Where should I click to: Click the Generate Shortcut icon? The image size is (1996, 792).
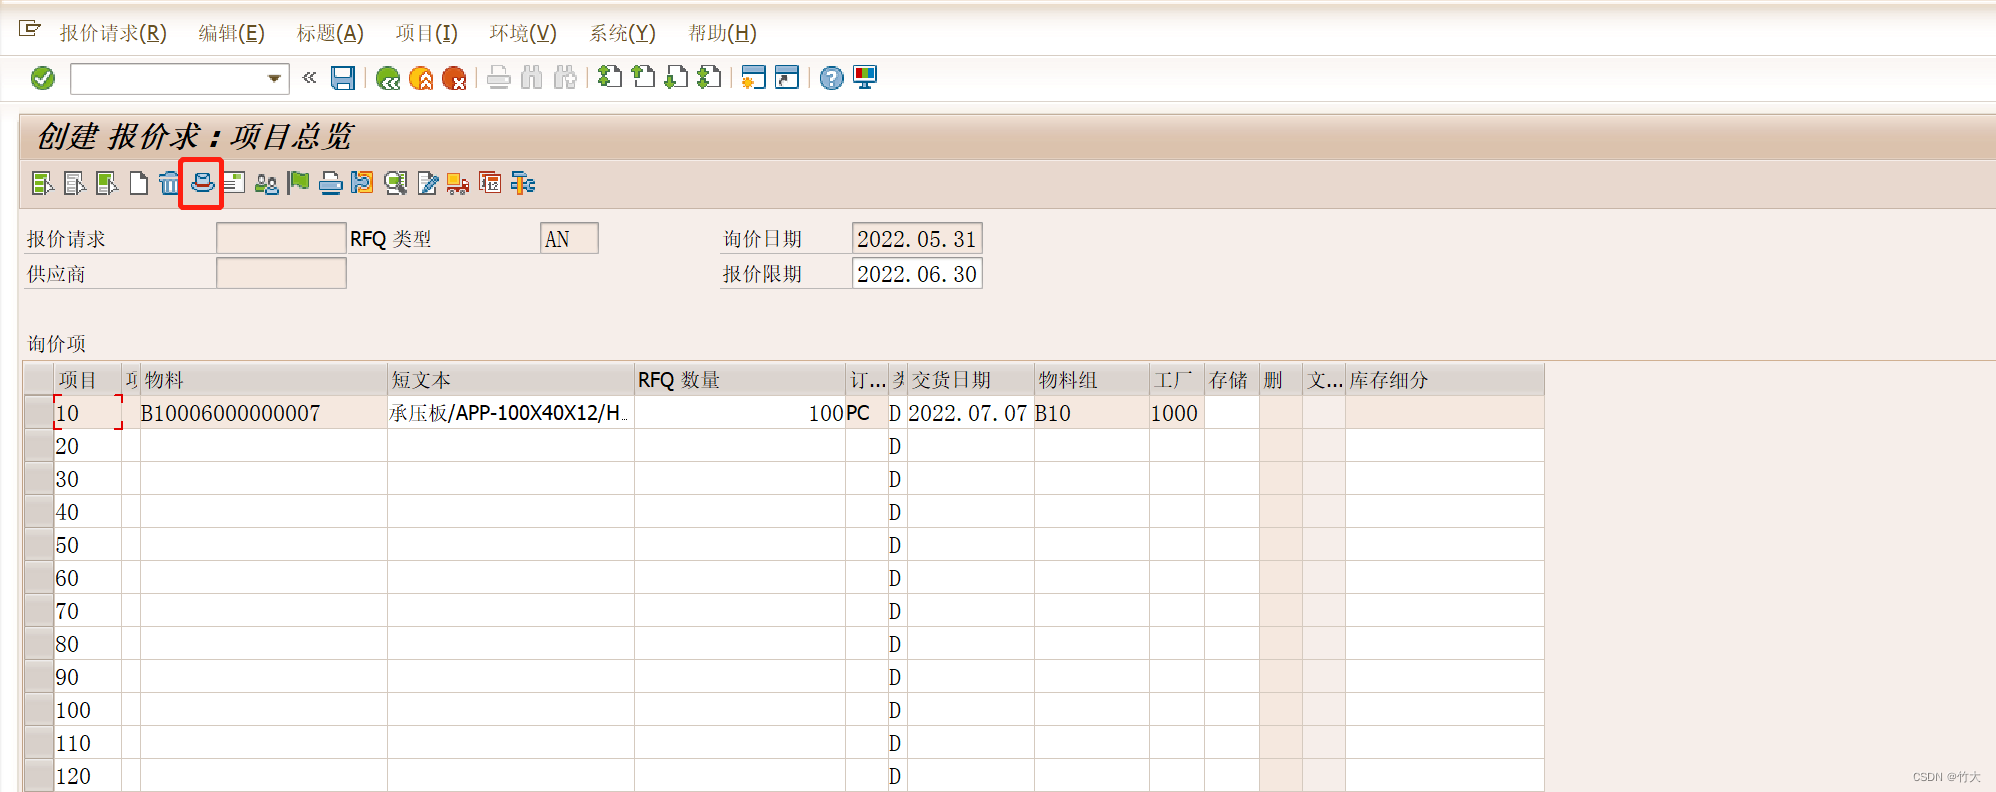click(787, 77)
